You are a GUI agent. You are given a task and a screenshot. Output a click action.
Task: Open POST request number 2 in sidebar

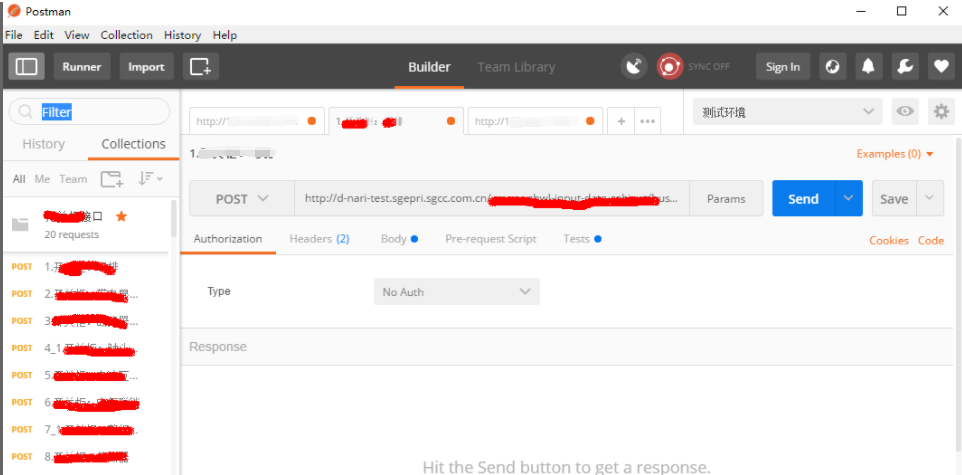click(x=86, y=294)
